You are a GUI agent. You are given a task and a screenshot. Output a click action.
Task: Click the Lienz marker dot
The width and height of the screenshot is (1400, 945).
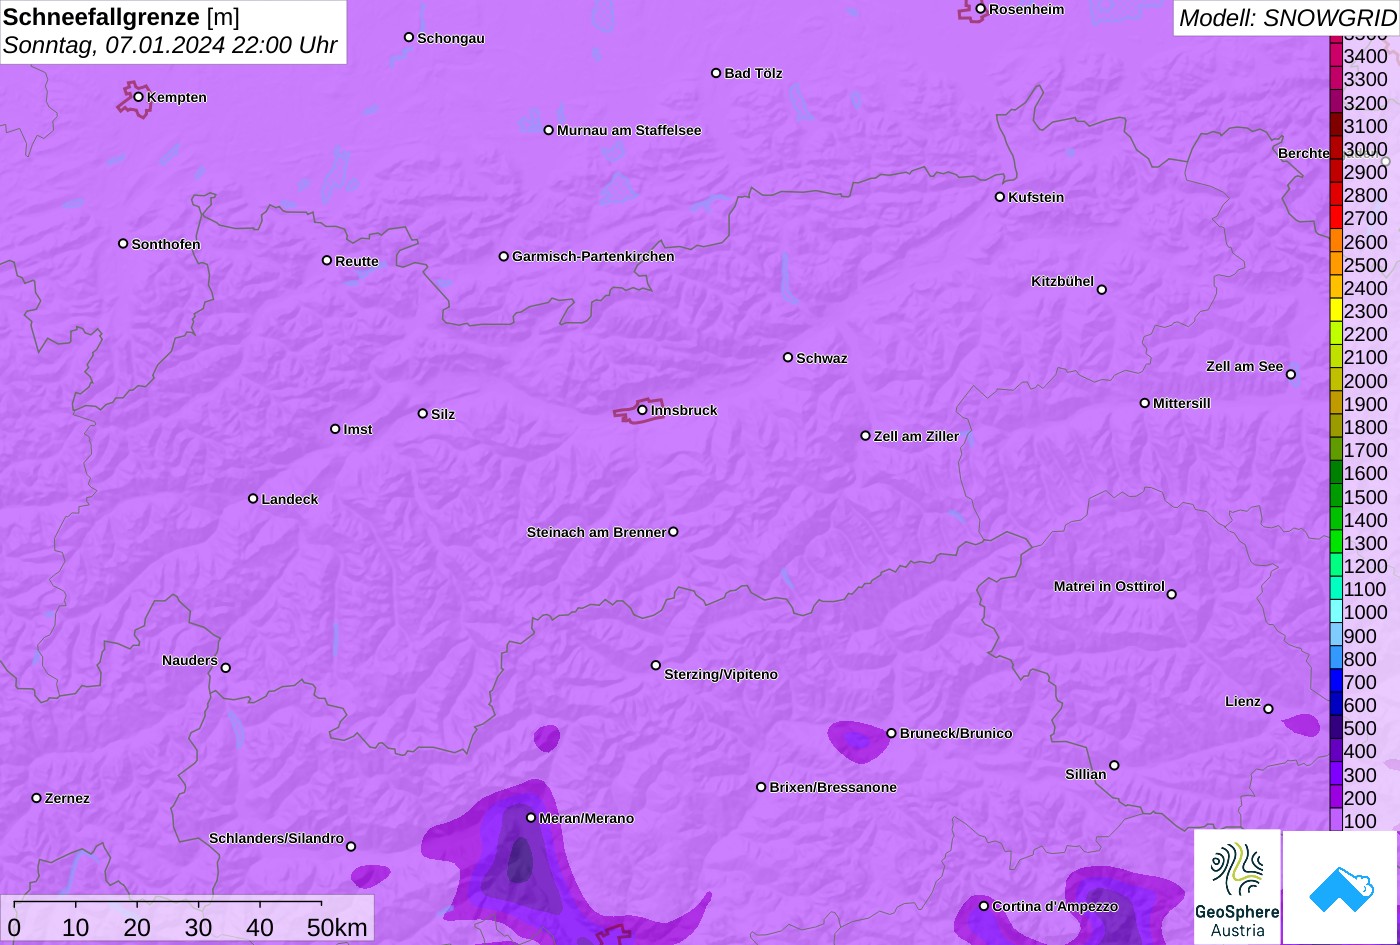pyautogui.click(x=1268, y=709)
